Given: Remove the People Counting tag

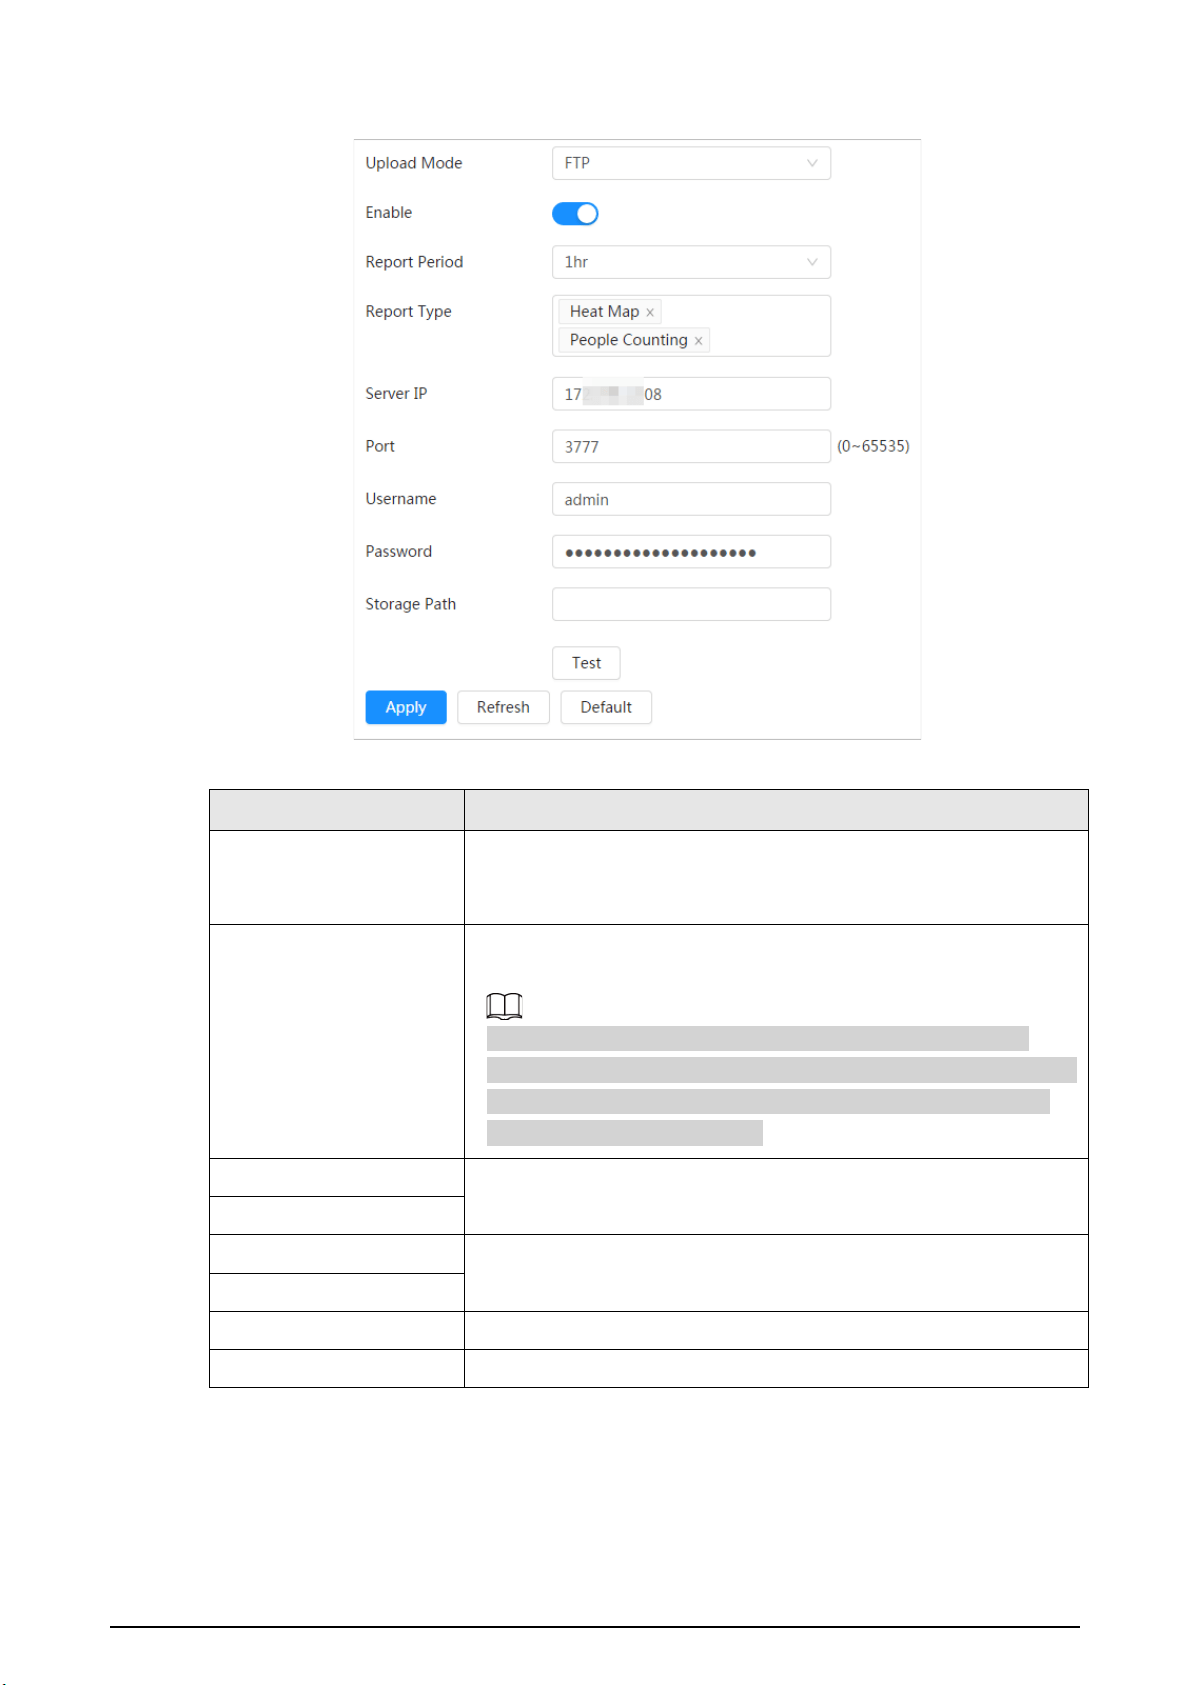Looking at the screenshot, I should point(698,341).
